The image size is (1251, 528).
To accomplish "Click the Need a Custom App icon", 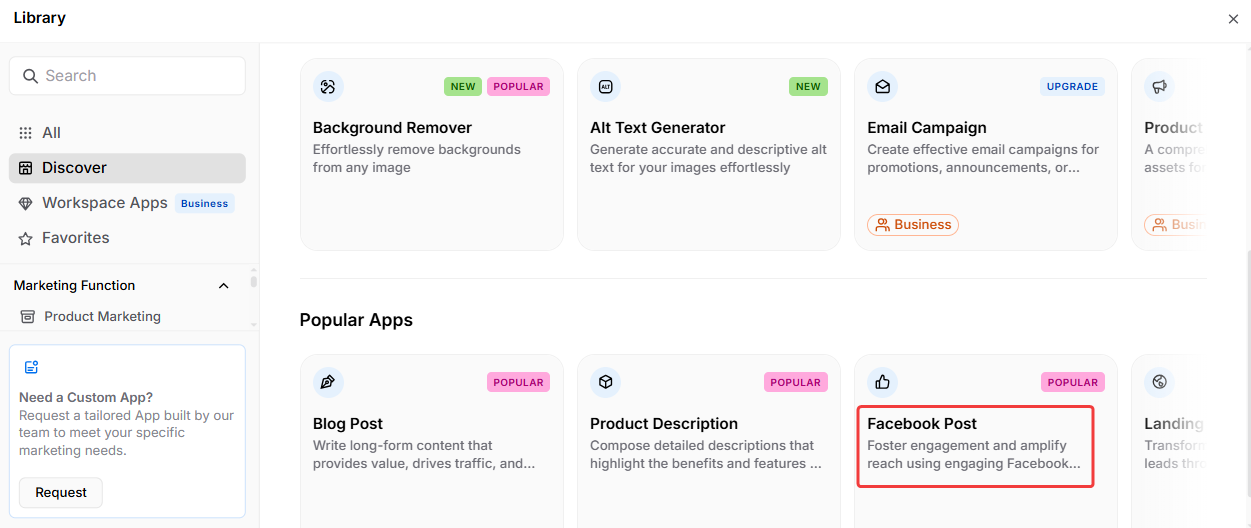I will point(31,368).
